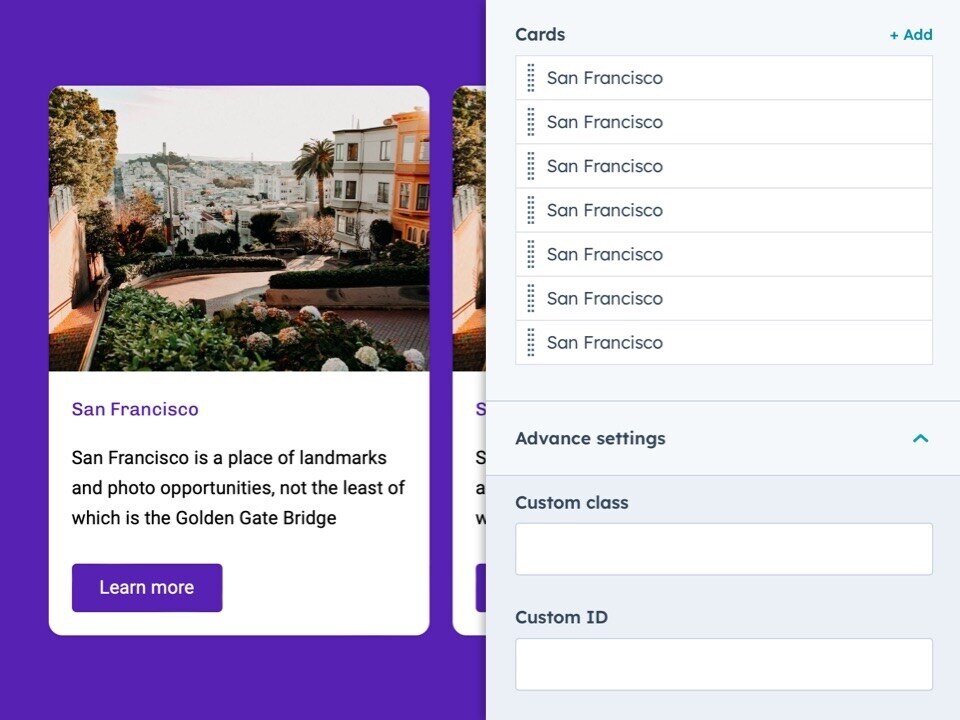This screenshot has width=960, height=720.
Task: Click the partially visible second card image
Action: tap(469, 229)
